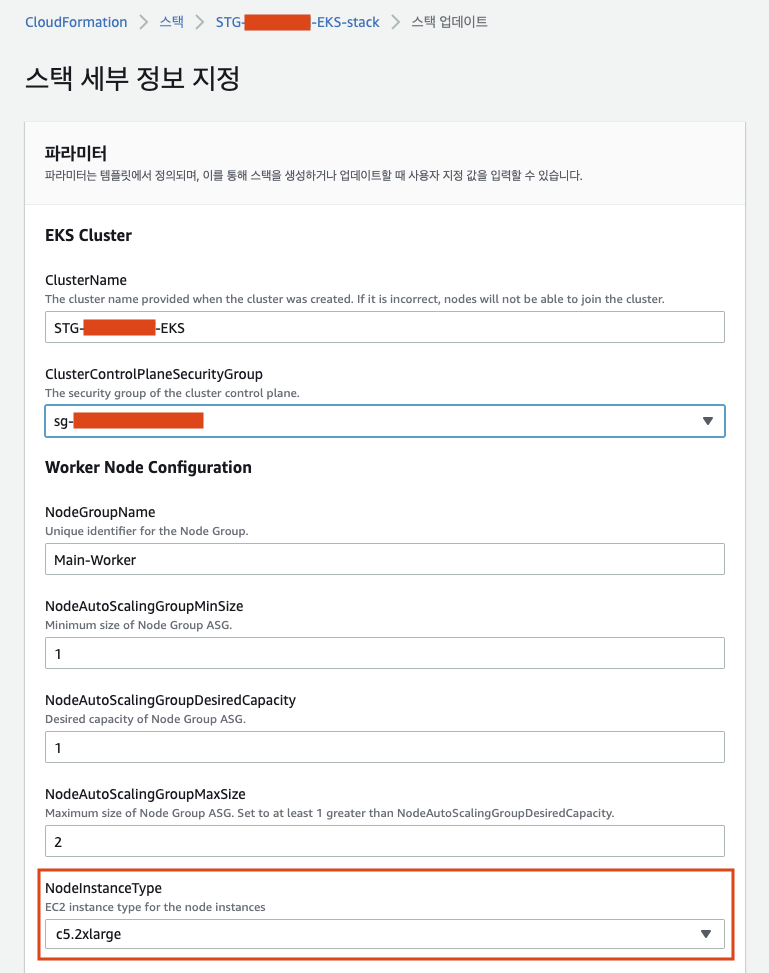
Task: Open the STG EKS-stack breadcrumb link
Action: tap(297, 22)
